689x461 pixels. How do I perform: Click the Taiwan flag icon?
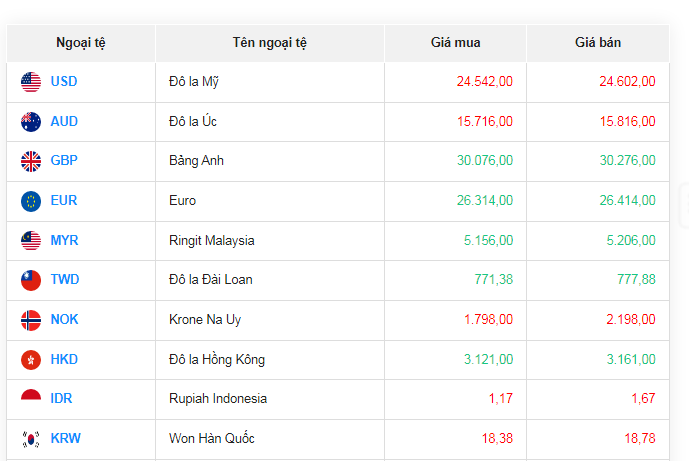click(x=31, y=280)
